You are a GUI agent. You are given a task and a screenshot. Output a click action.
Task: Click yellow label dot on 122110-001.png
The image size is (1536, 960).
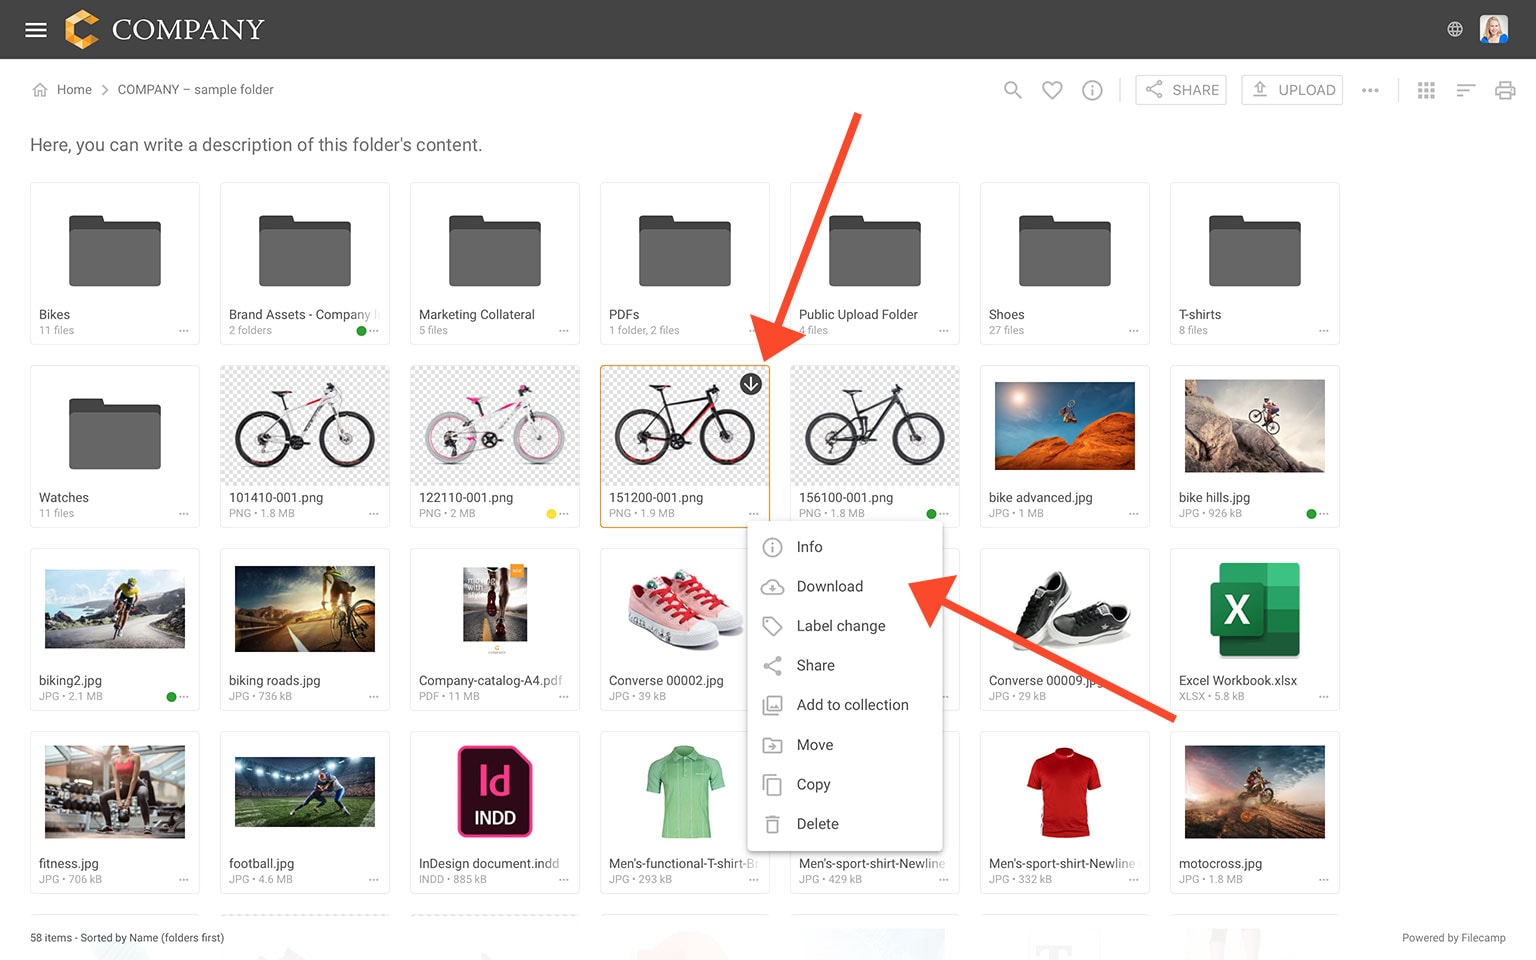coord(551,514)
